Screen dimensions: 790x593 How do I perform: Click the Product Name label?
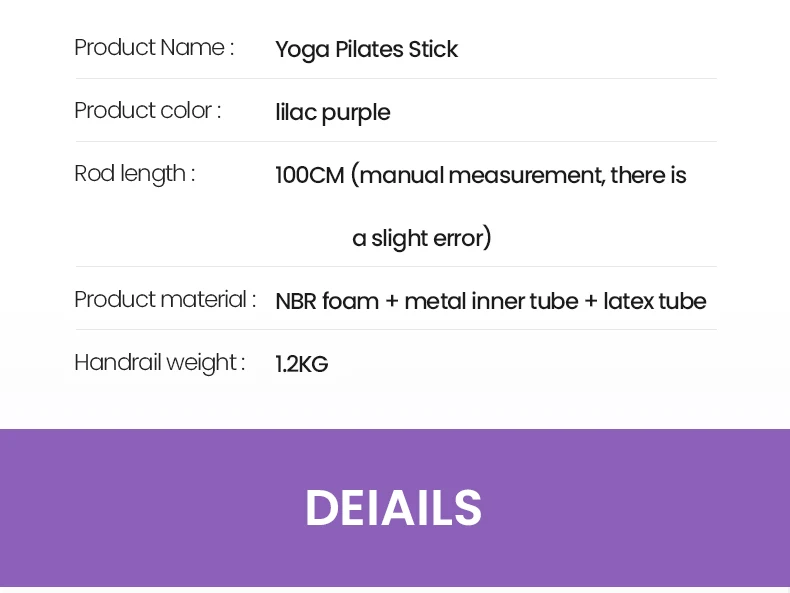point(154,48)
